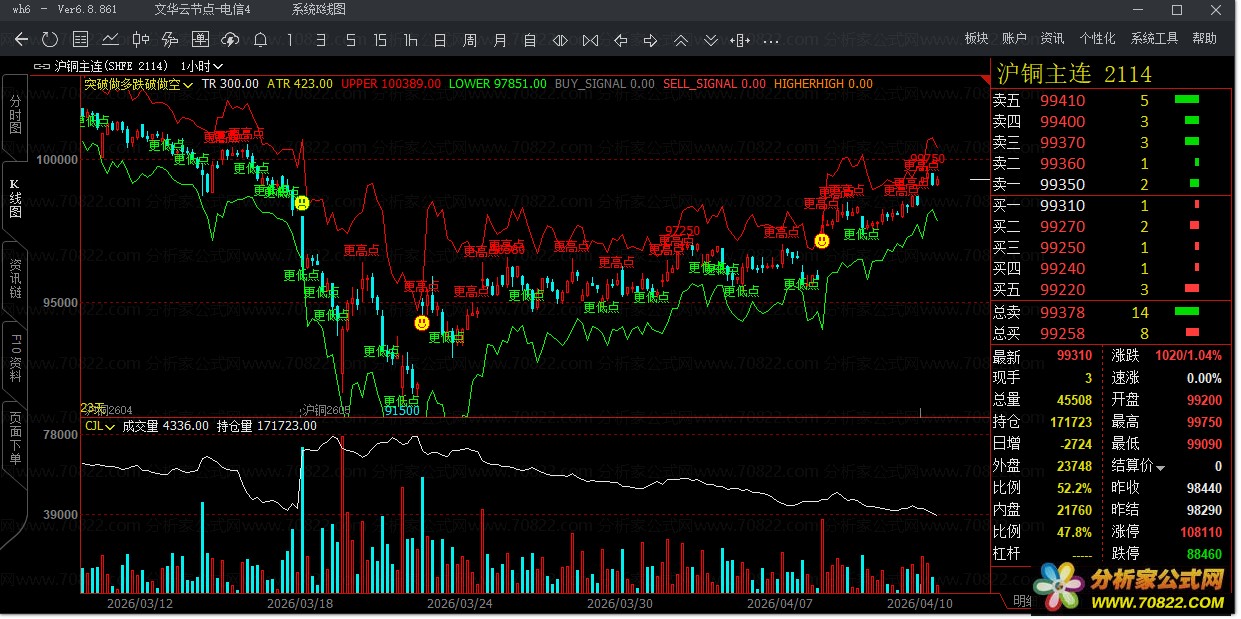Open the 系统工具 menu
The height and width of the screenshot is (619, 1241).
tap(1154, 39)
